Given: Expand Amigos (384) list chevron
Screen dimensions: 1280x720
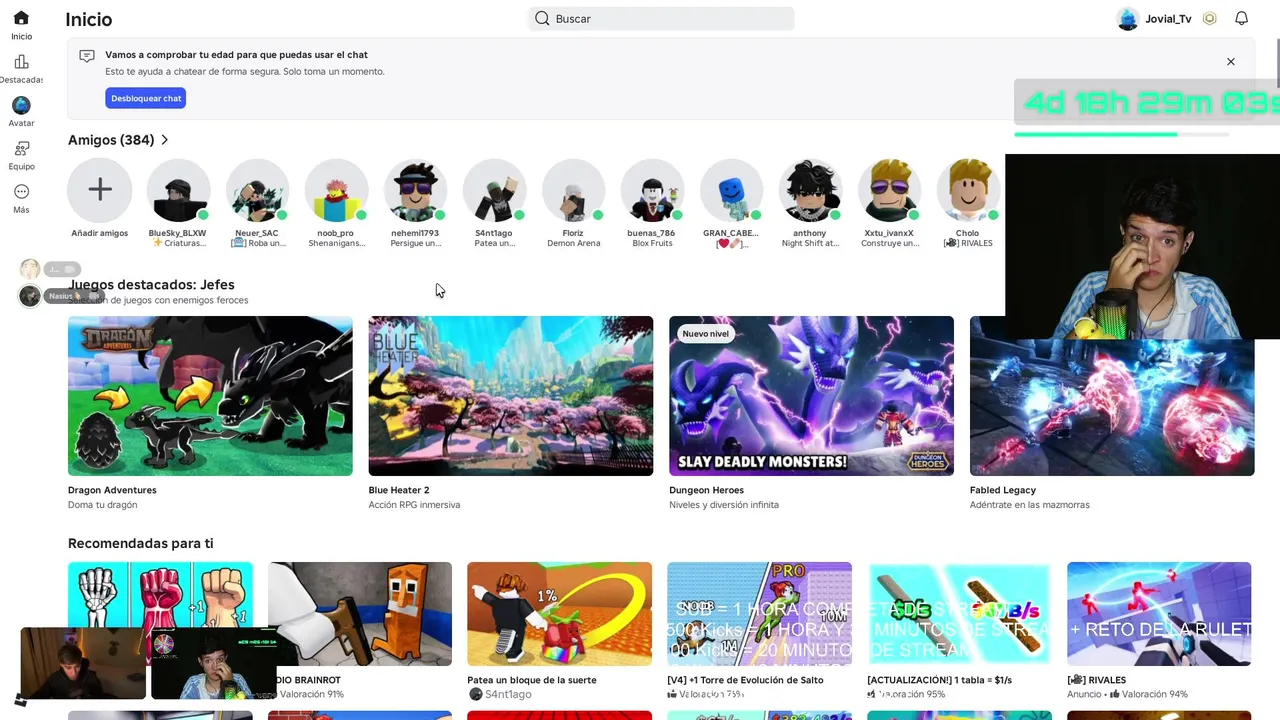Looking at the screenshot, I should [x=165, y=140].
